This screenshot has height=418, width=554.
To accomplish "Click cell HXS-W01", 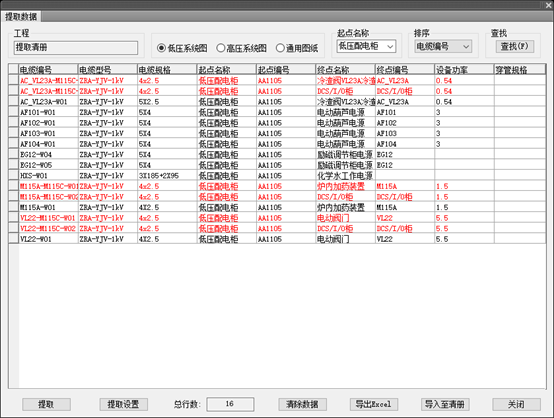I will (48, 176).
